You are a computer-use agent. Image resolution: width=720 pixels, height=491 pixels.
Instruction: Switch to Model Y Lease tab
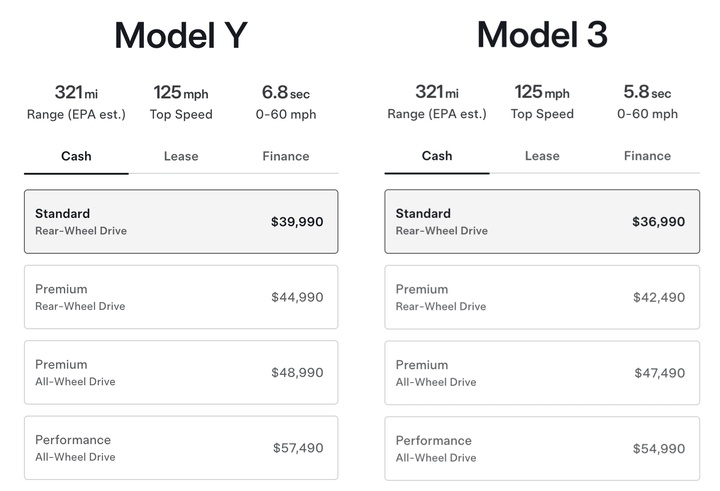(x=181, y=156)
